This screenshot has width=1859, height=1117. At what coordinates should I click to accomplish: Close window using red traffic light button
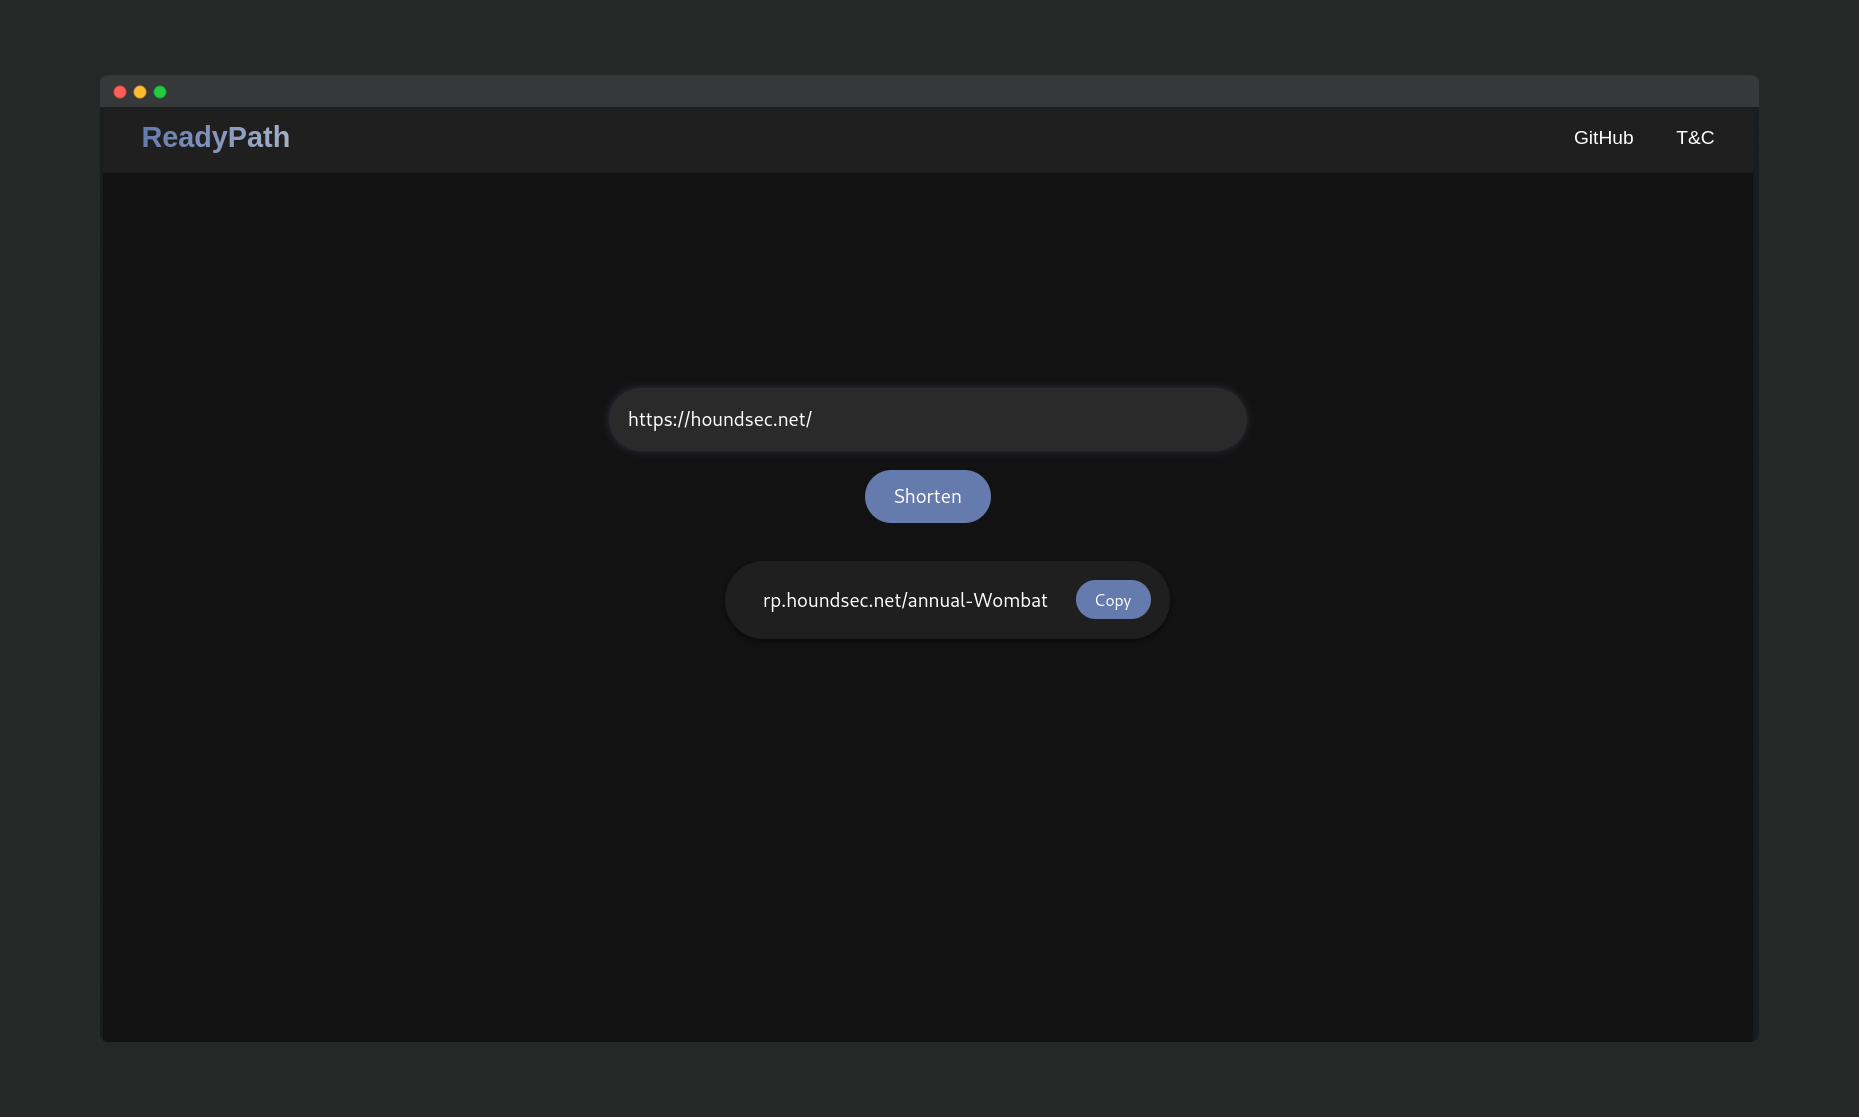click(x=120, y=92)
